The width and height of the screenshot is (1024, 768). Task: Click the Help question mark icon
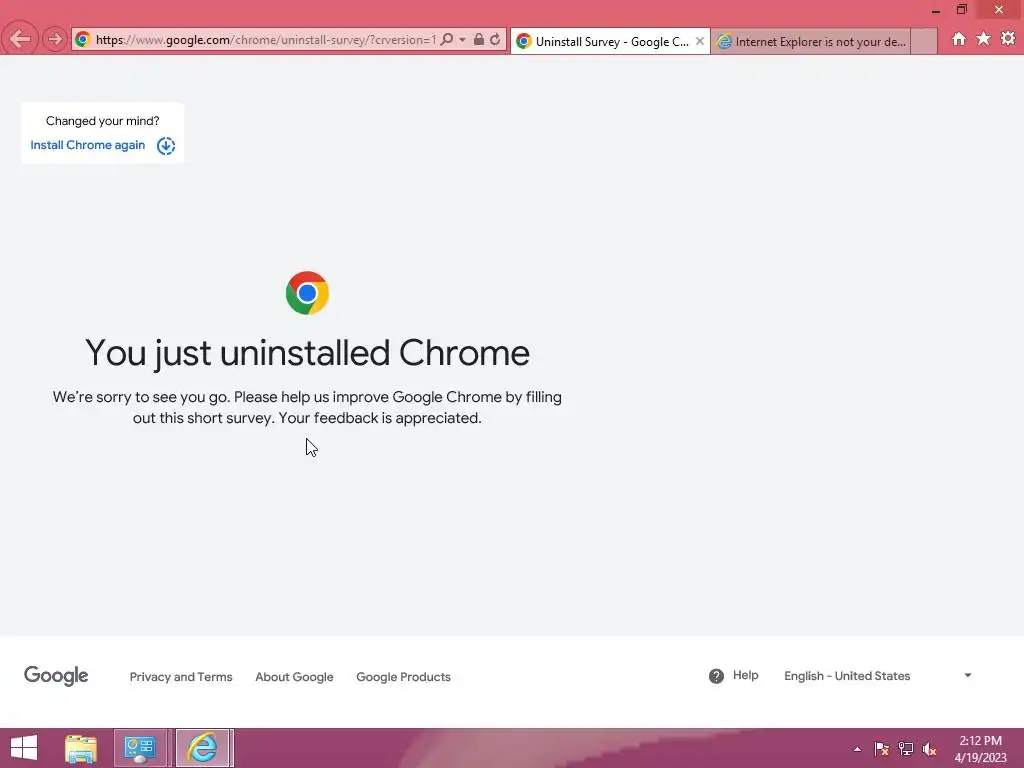(x=716, y=676)
